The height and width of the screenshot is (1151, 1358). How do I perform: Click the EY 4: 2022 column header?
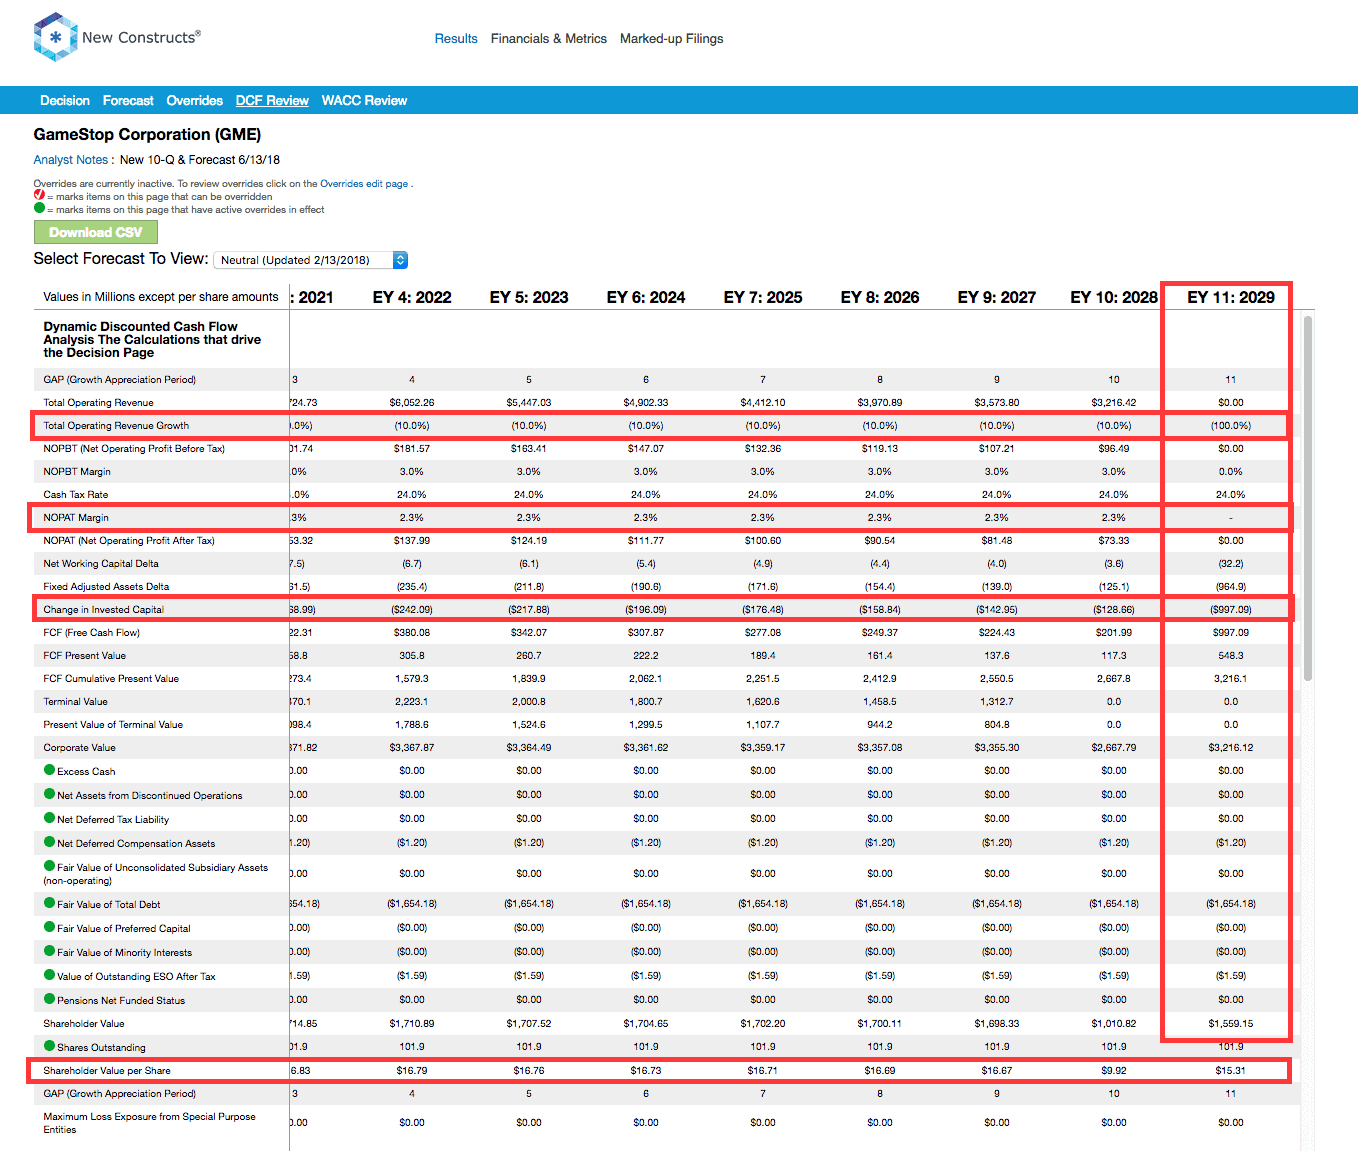tap(412, 297)
